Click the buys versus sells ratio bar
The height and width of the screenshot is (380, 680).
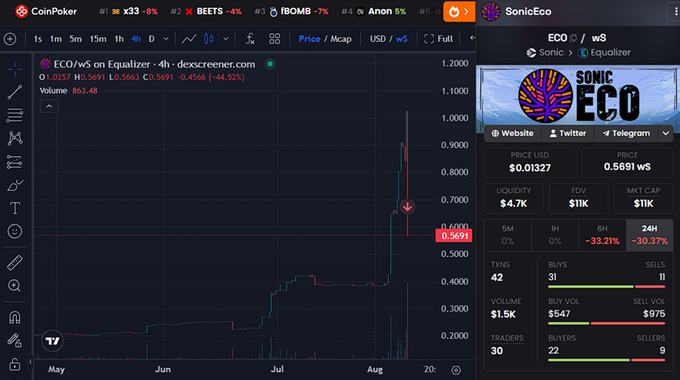pos(607,287)
